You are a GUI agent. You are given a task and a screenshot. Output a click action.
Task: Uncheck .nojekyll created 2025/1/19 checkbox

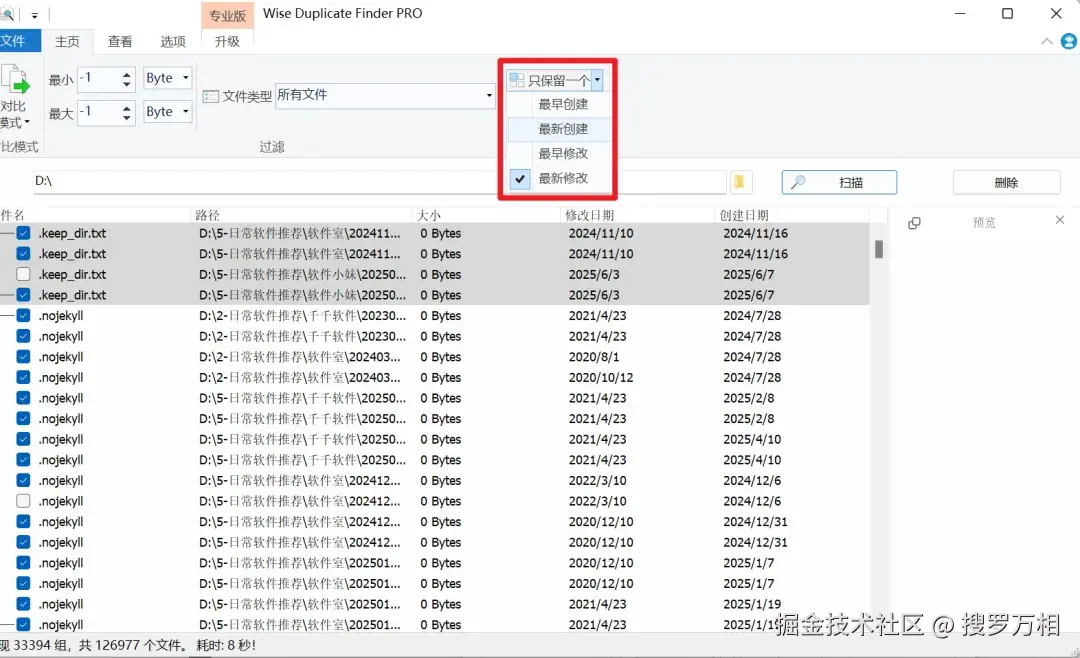[23, 604]
